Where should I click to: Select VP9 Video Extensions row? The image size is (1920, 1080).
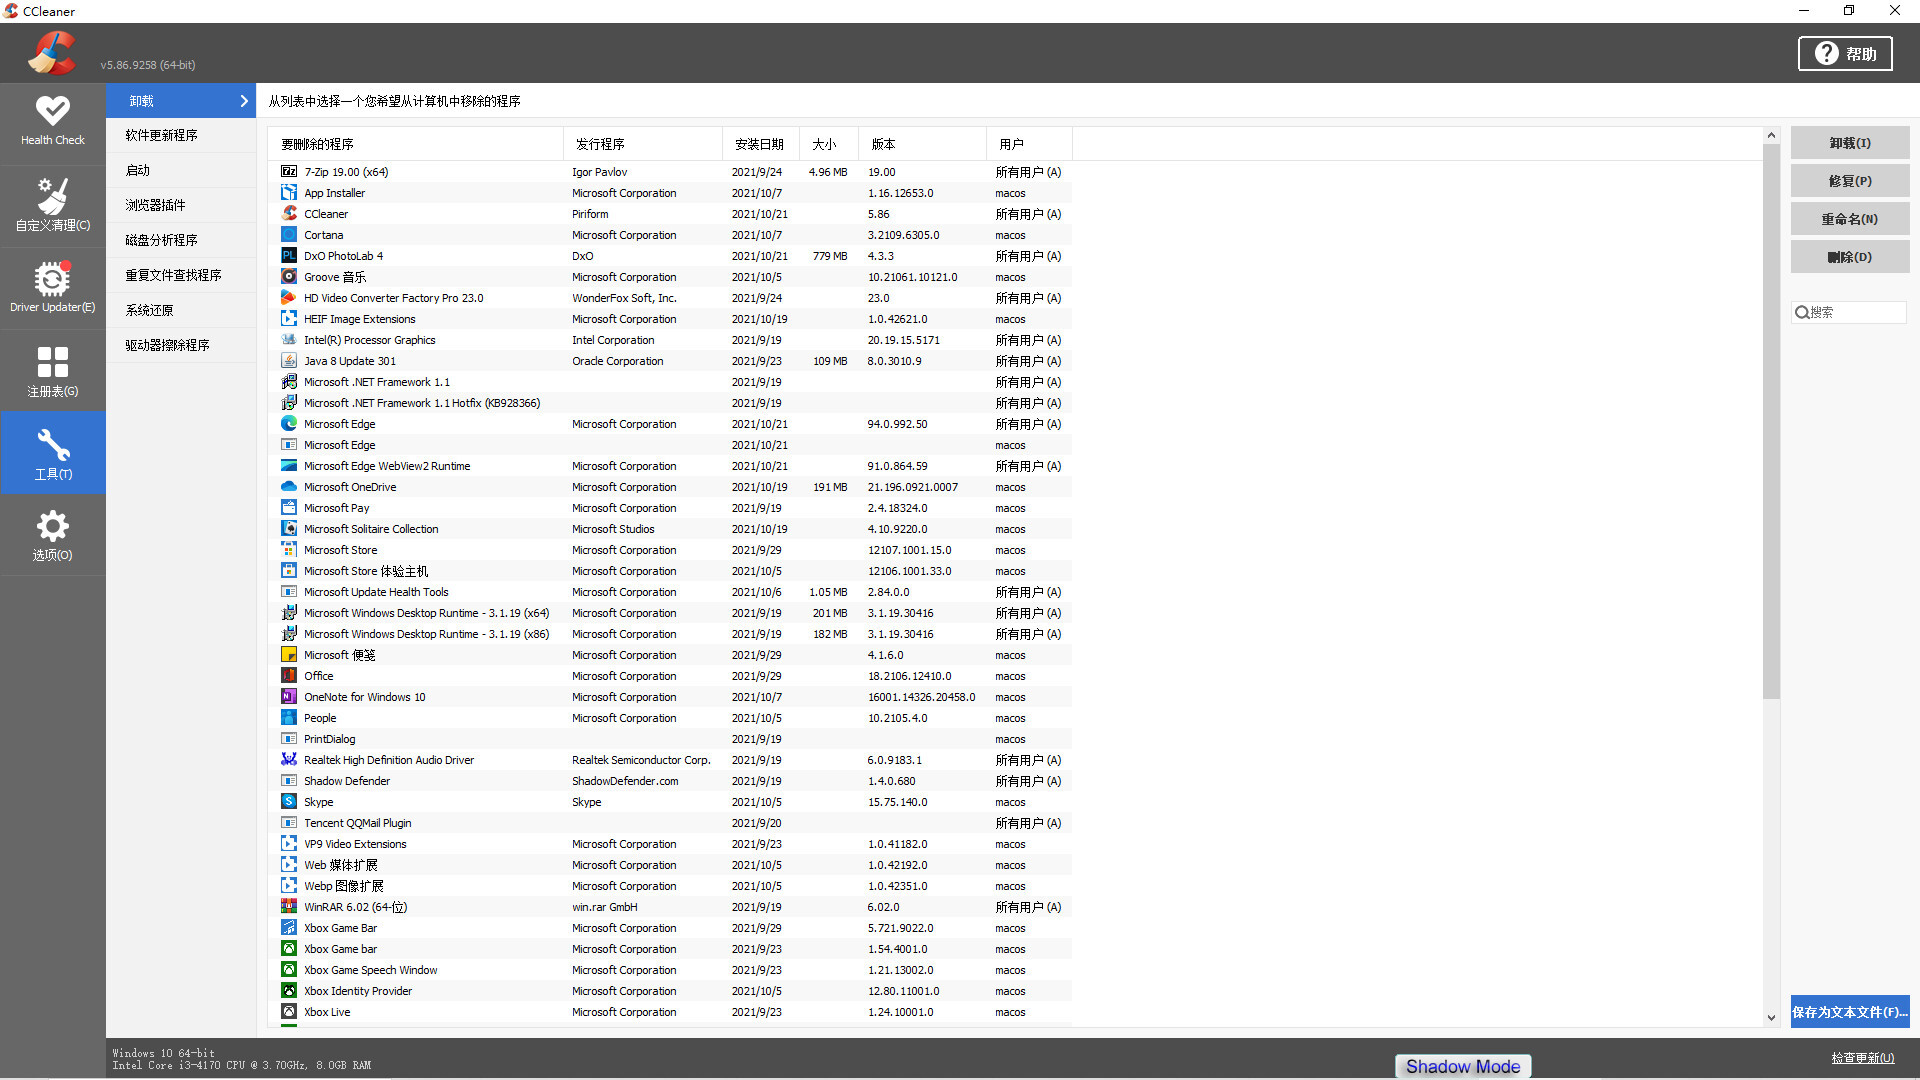(x=670, y=844)
